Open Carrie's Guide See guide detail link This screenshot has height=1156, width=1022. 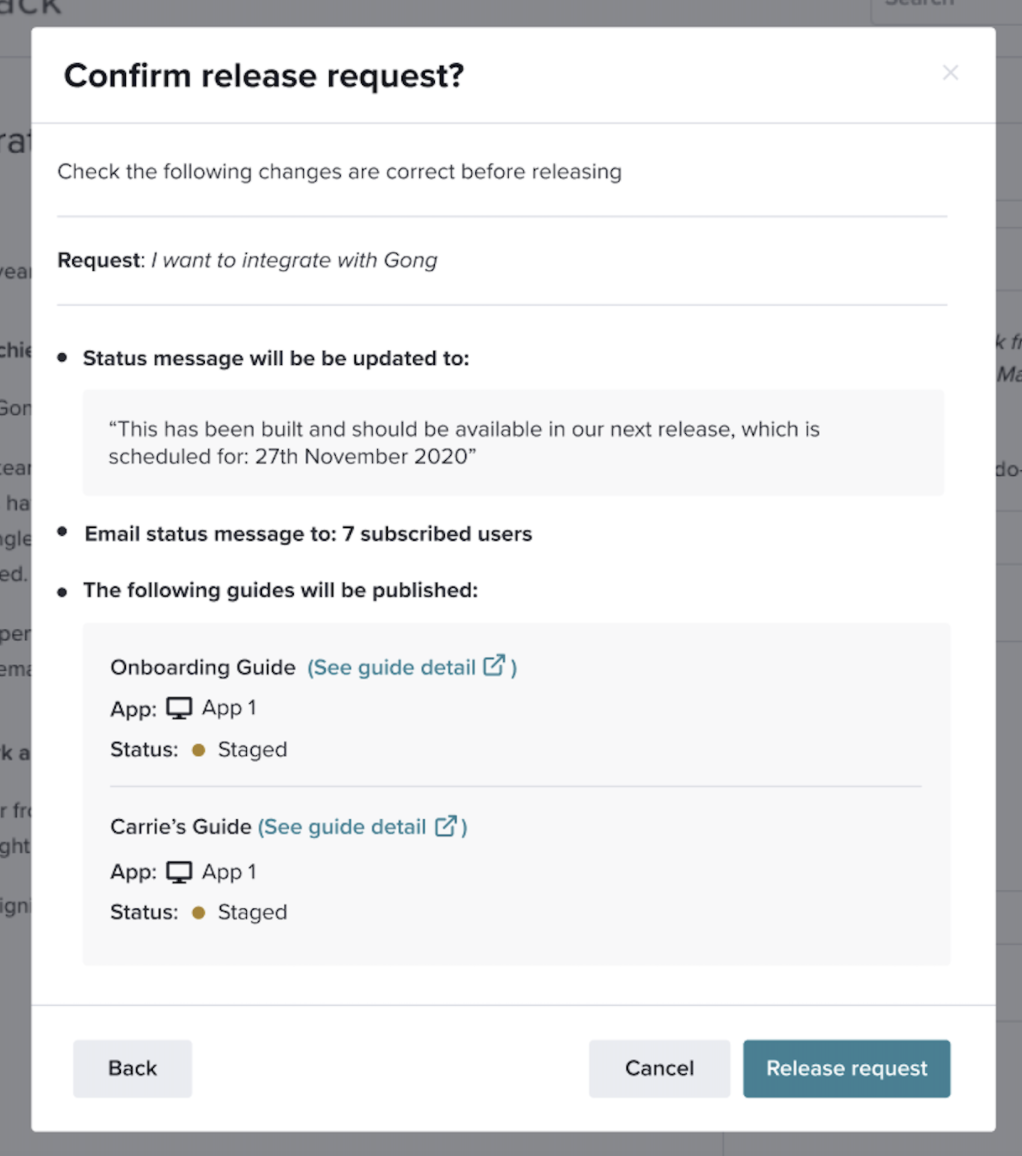coord(362,827)
